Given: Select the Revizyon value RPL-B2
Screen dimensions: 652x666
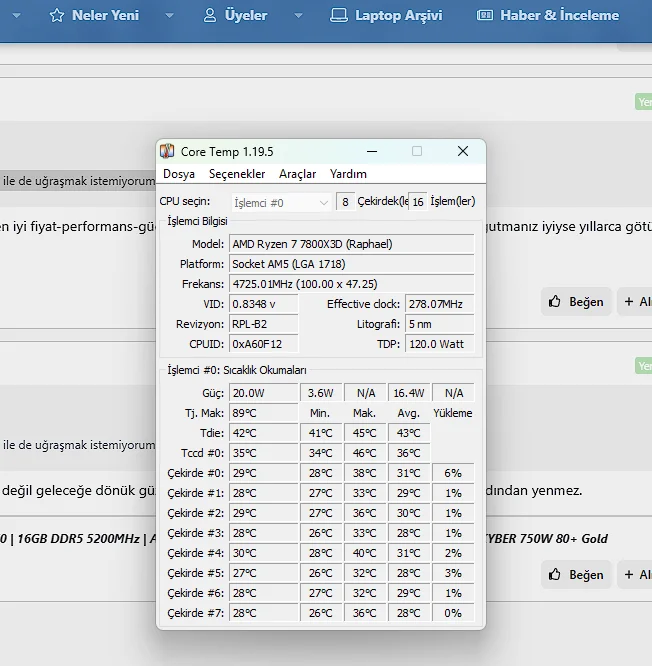Looking at the screenshot, I should (264, 324).
